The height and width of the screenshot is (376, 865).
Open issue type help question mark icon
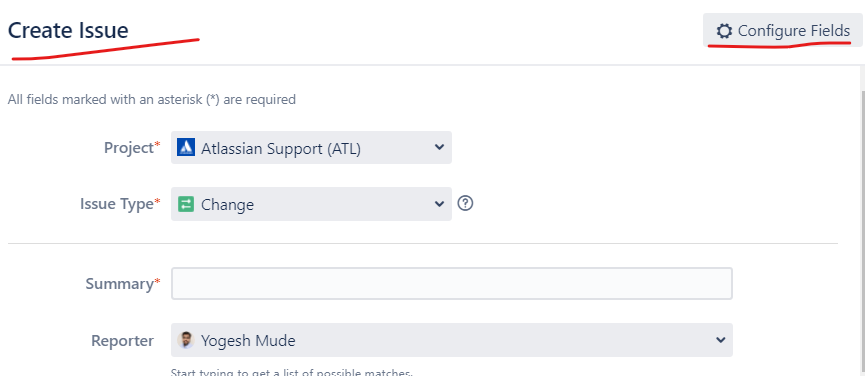466,203
